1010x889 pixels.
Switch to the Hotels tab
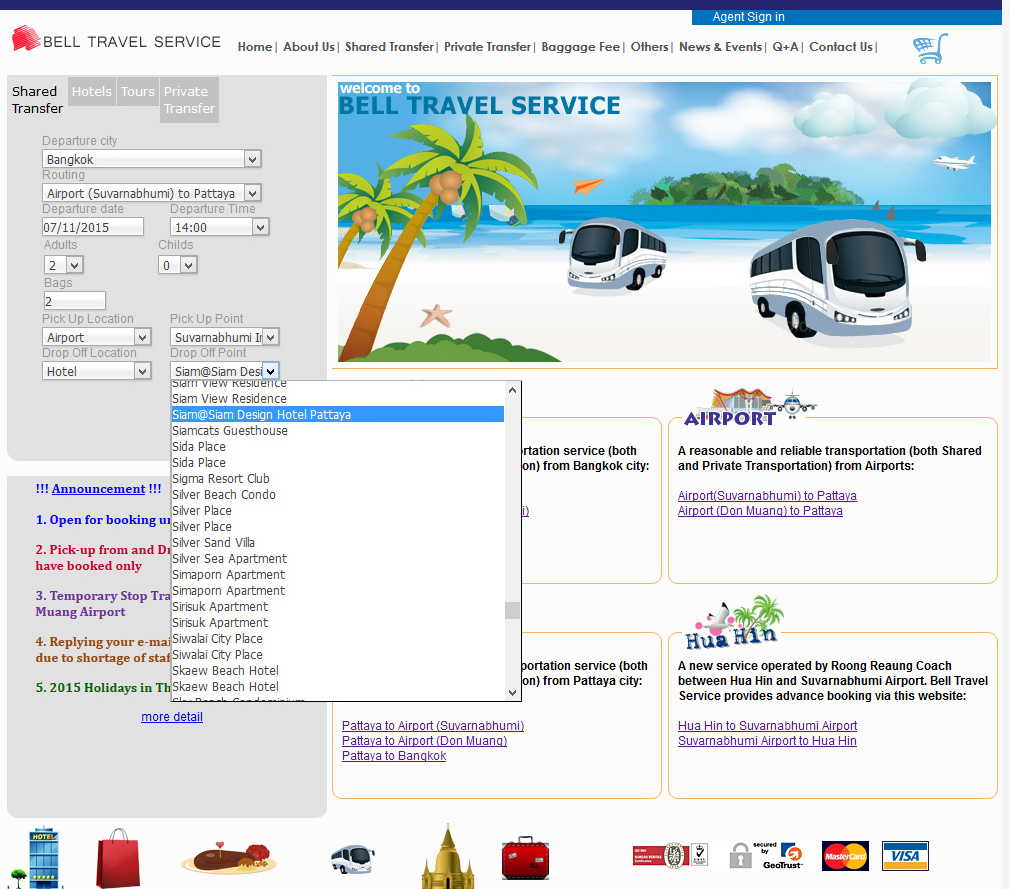point(91,91)
